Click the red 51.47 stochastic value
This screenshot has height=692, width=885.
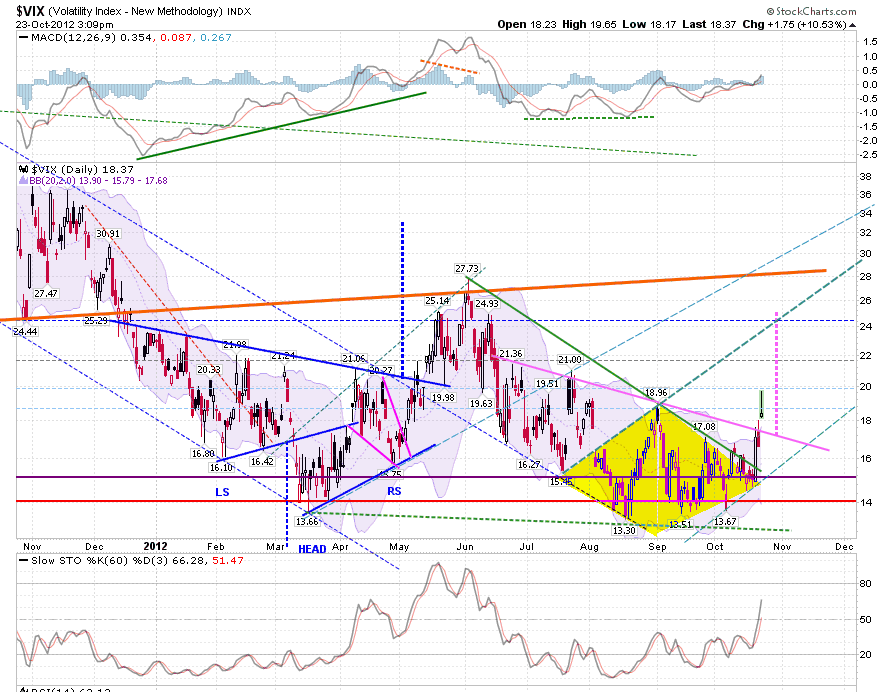228,560
